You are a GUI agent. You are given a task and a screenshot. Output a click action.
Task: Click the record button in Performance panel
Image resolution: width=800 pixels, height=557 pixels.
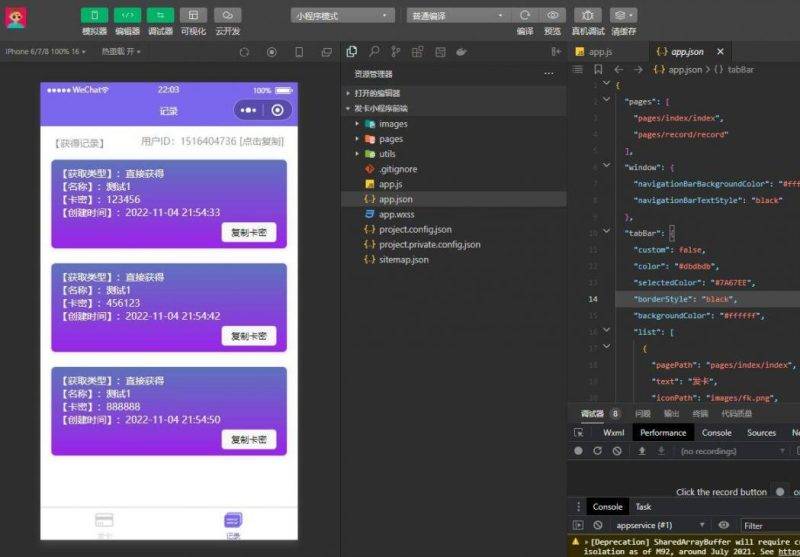coord(578,451)
